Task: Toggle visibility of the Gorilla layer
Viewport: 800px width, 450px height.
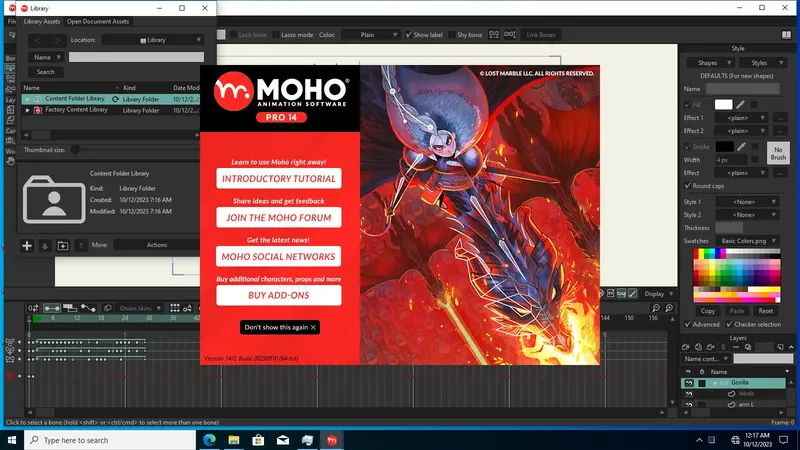Action: point(689,383)
